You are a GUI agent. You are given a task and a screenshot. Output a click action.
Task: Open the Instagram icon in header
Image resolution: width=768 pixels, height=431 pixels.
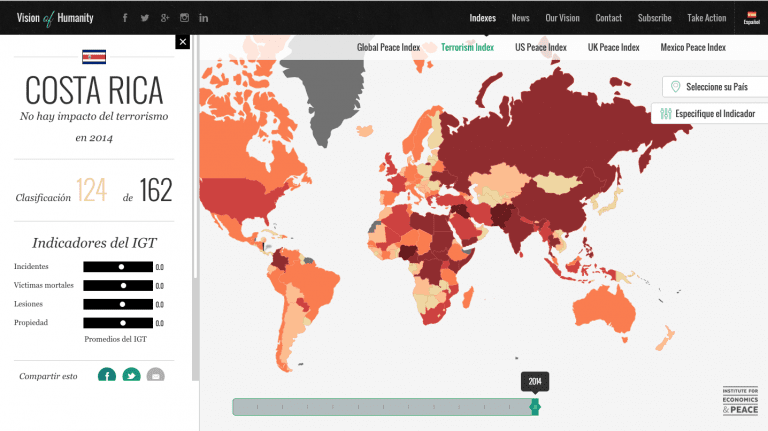click(184, 18)
